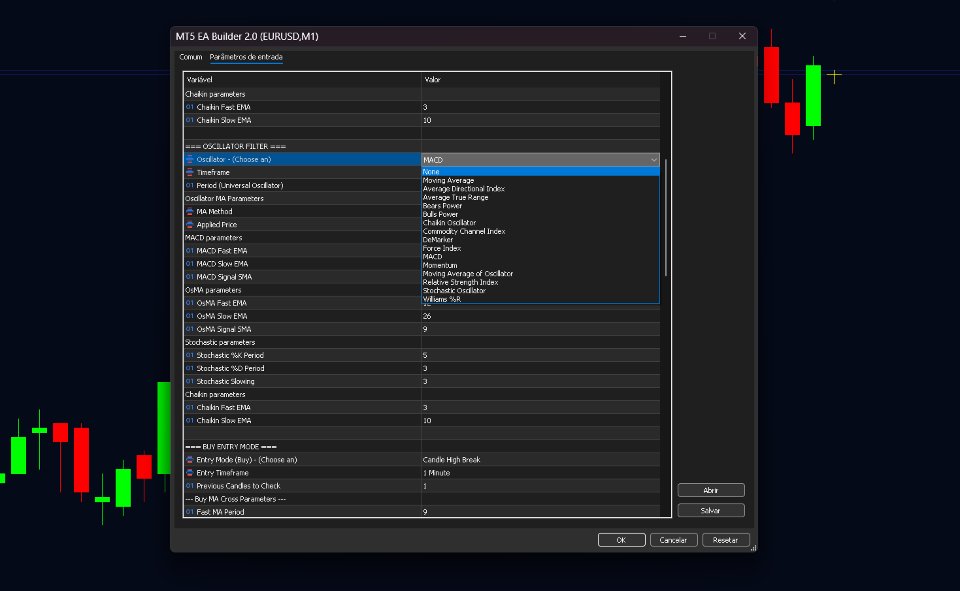The width and height of the screenshot is (960, 591).
Task: Click the 01 icon beside OsMA Fast EMA
Action: coord(190,303)
